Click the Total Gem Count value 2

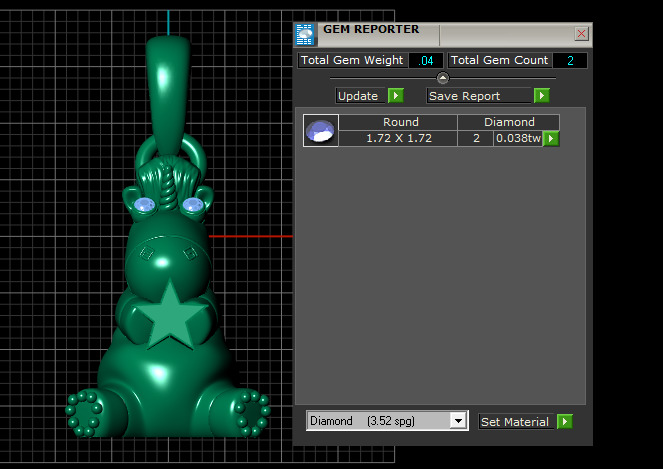[x=570, y=60]
